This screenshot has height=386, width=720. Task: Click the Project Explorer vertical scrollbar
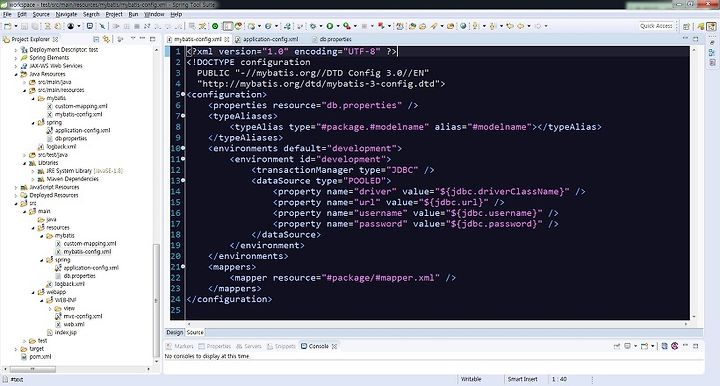click(157, 302)
